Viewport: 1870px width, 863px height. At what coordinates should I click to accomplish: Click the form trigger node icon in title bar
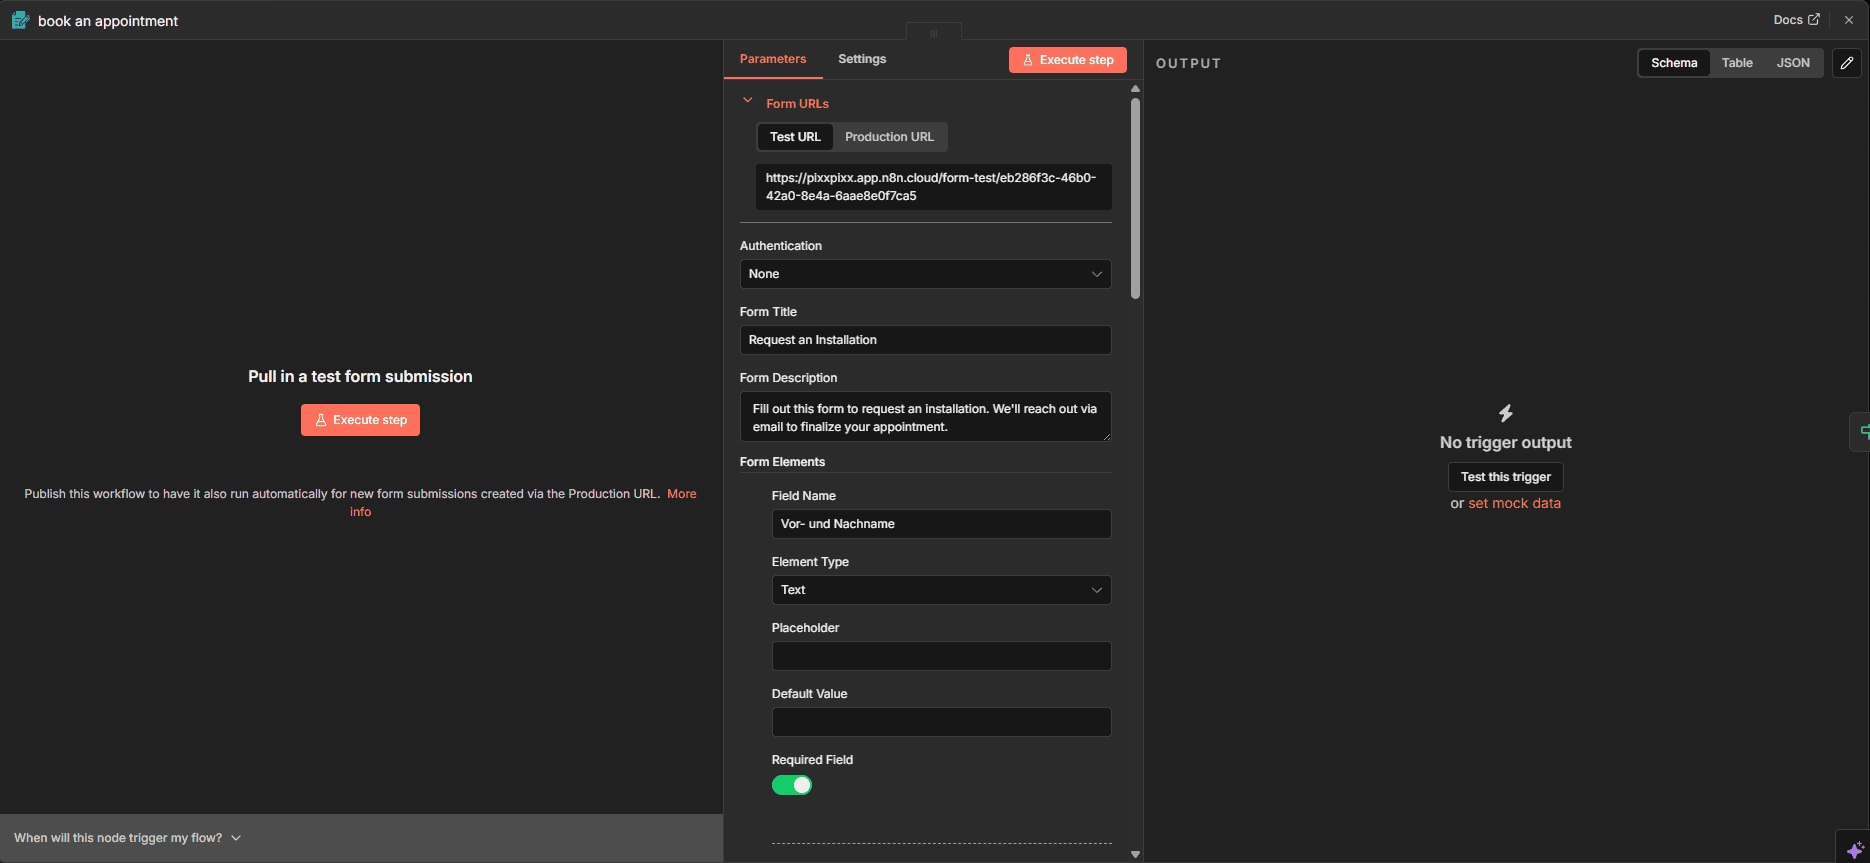pos(20,20)
